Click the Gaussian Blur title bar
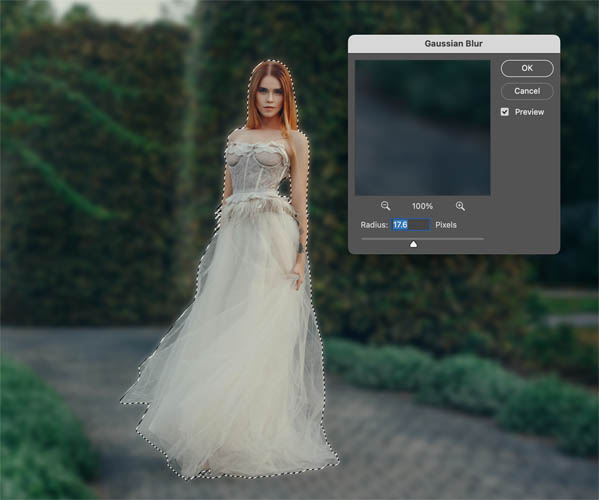The height and width of the screenshot is (500, 599). coord(454,44)
